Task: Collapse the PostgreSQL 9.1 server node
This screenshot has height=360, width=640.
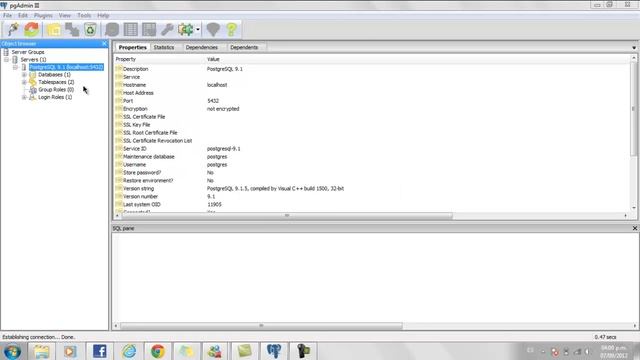Action: (x=16, y=67)
